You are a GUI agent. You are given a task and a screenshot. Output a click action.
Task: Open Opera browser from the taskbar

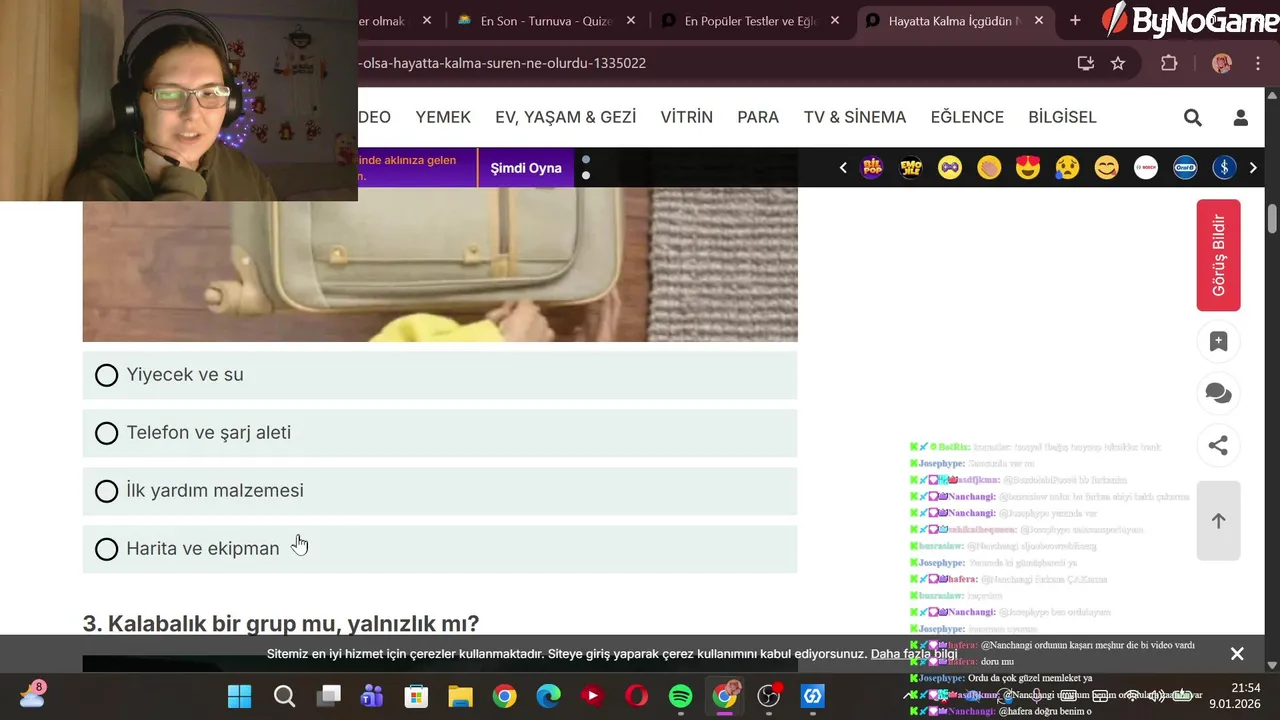(636, 696)
